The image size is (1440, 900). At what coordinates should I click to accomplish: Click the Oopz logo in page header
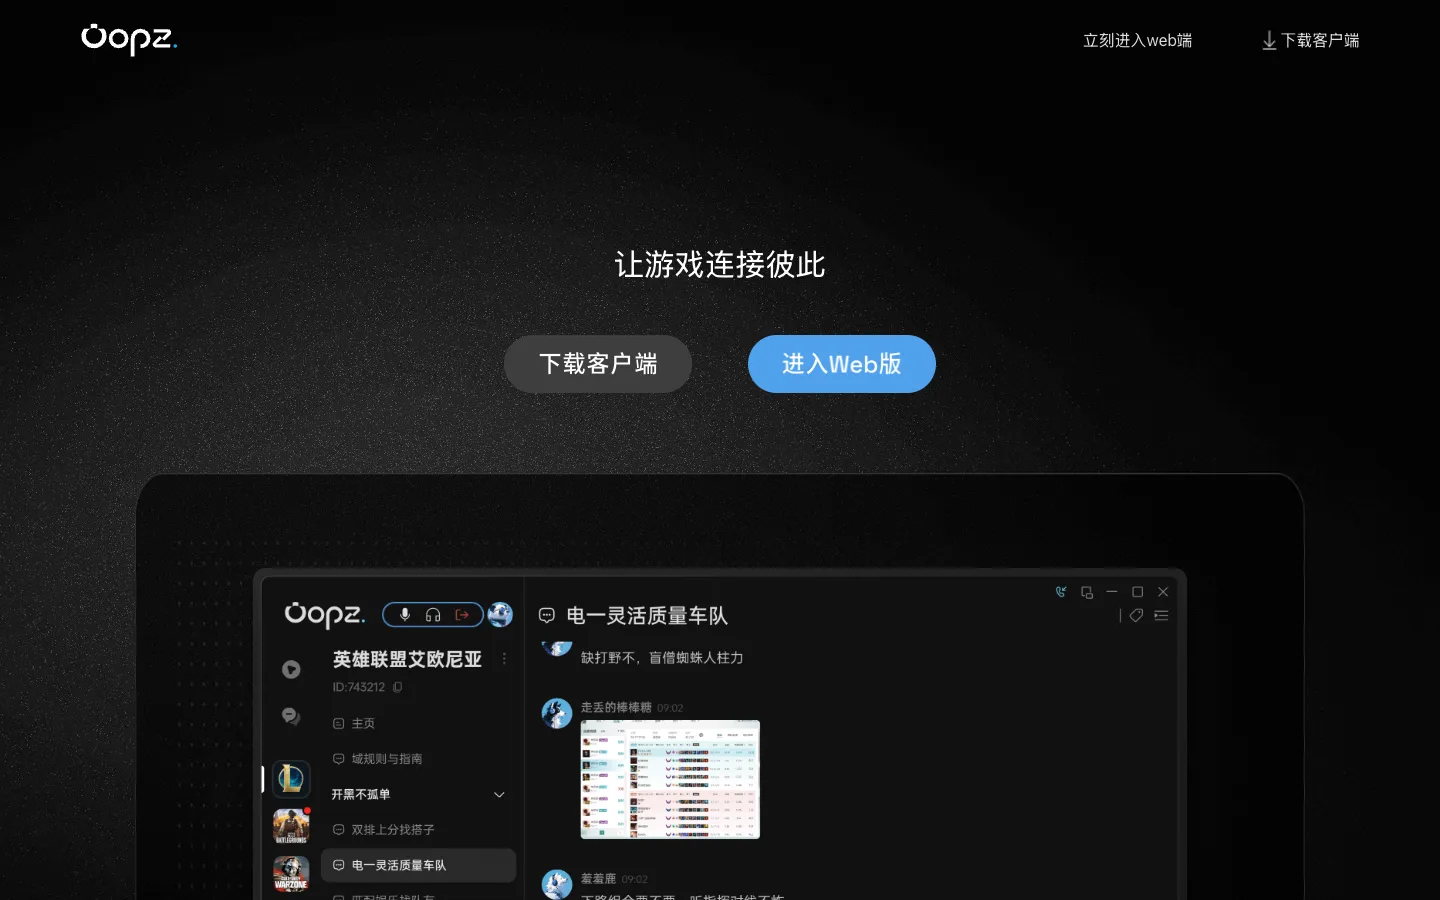[x=129, y=39]
